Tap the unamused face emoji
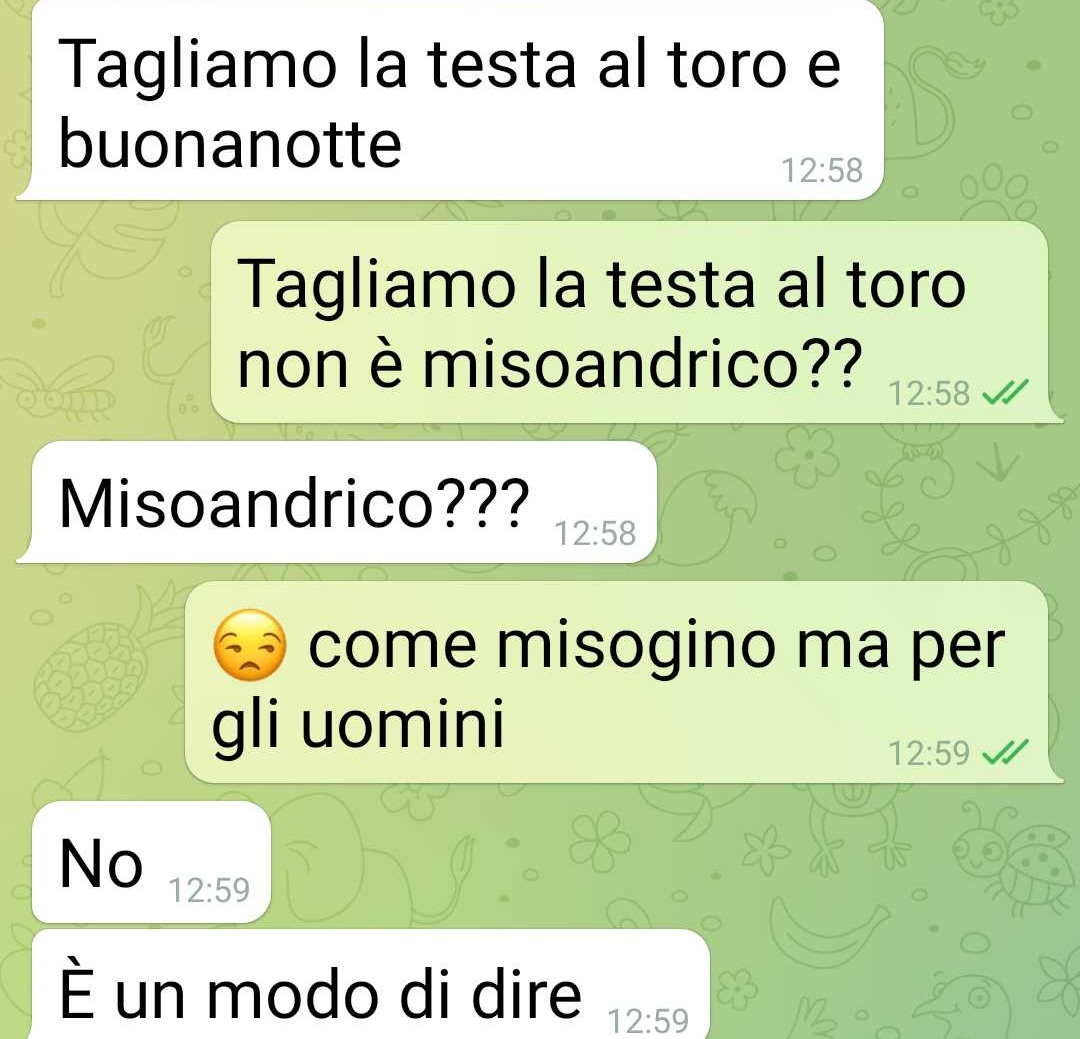 [249, 645]
